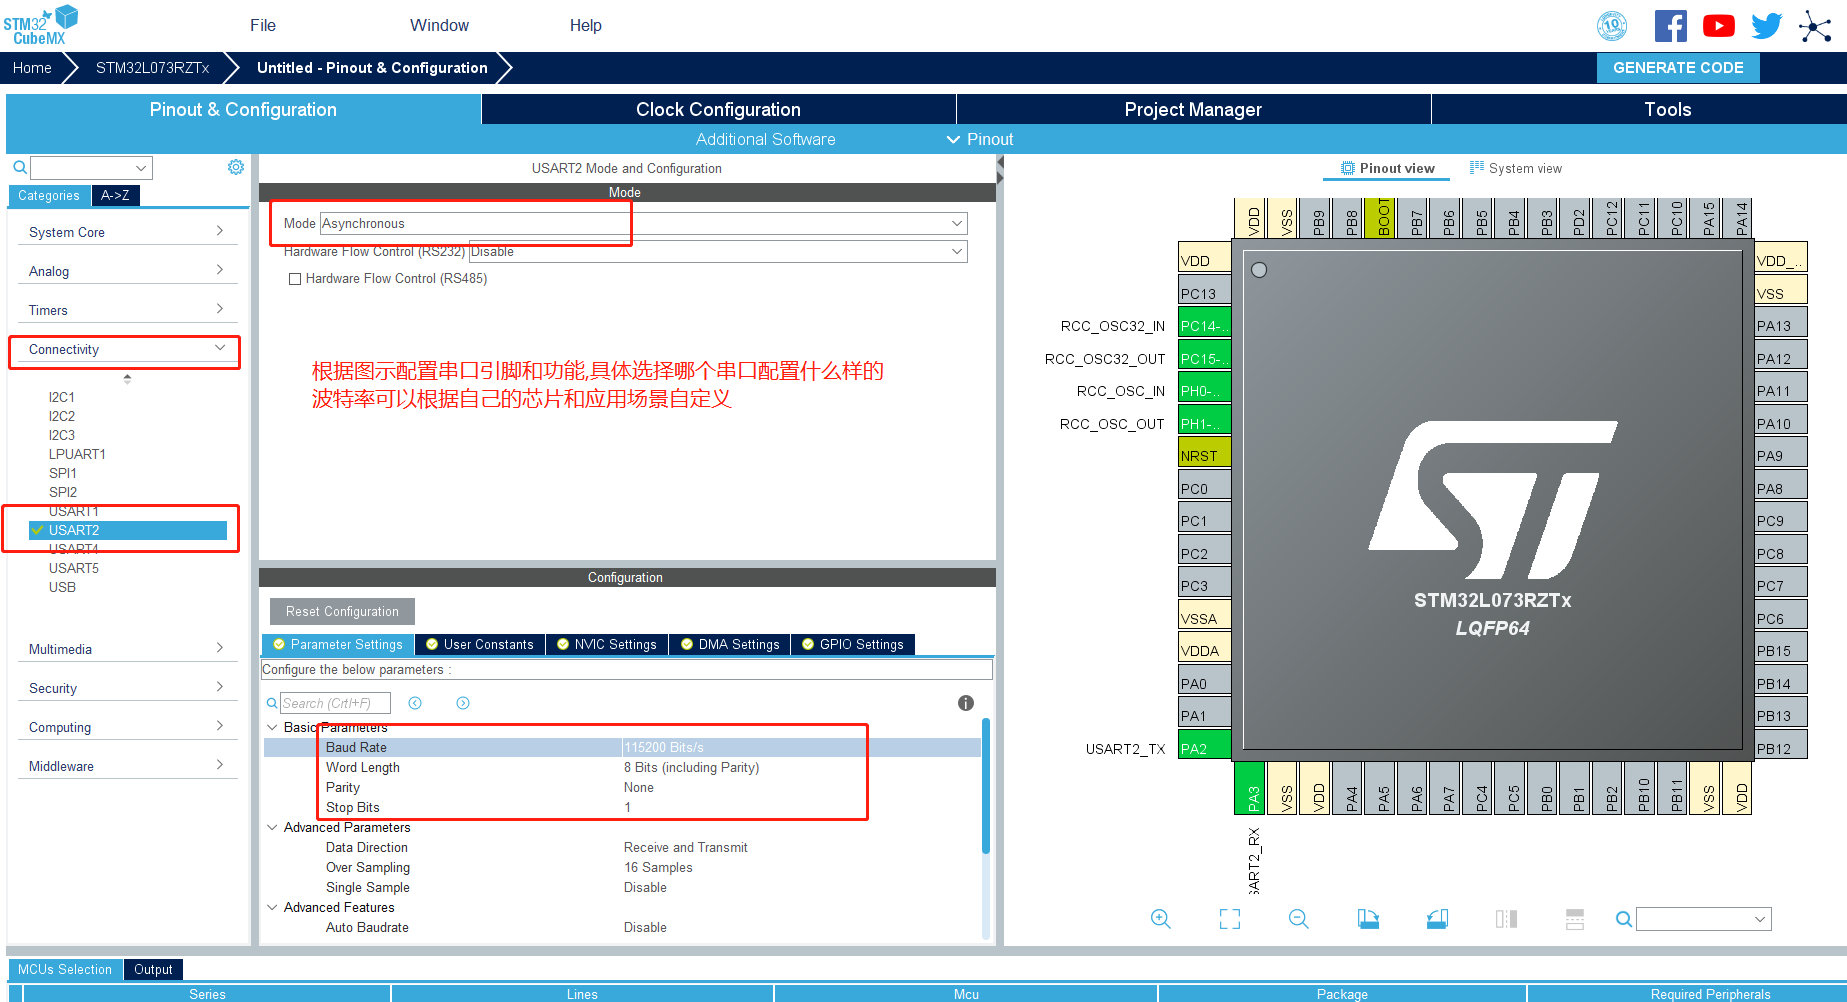
Task: Click the fit-to-screen icon below the pinout
Action: pos(1229,919)
